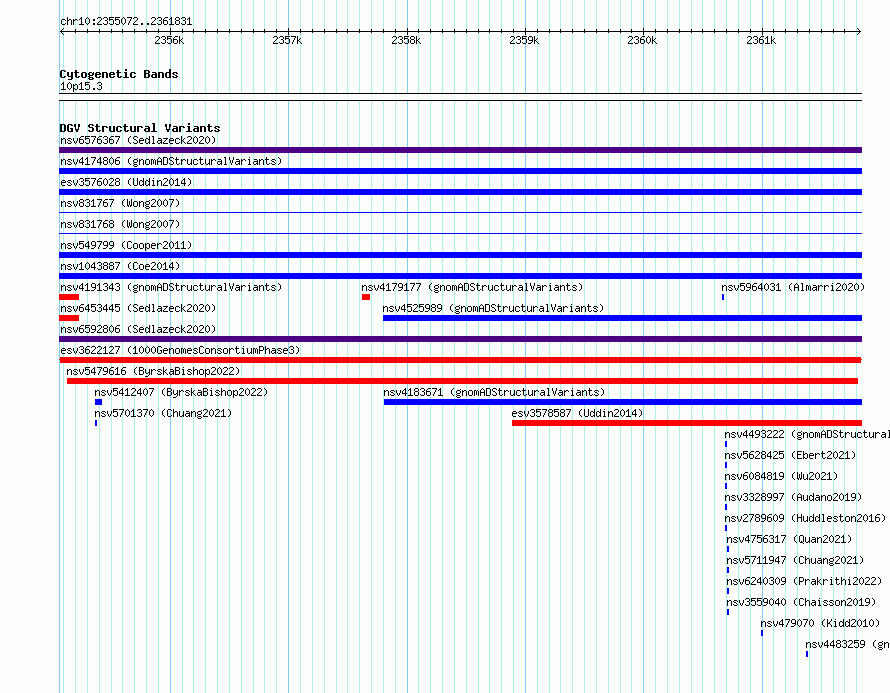The width and height of the screenshot is (890, 693).
Task: Click the nsv6576367 (Sedlazeck2020) variant label
Action: coord(138,140)
